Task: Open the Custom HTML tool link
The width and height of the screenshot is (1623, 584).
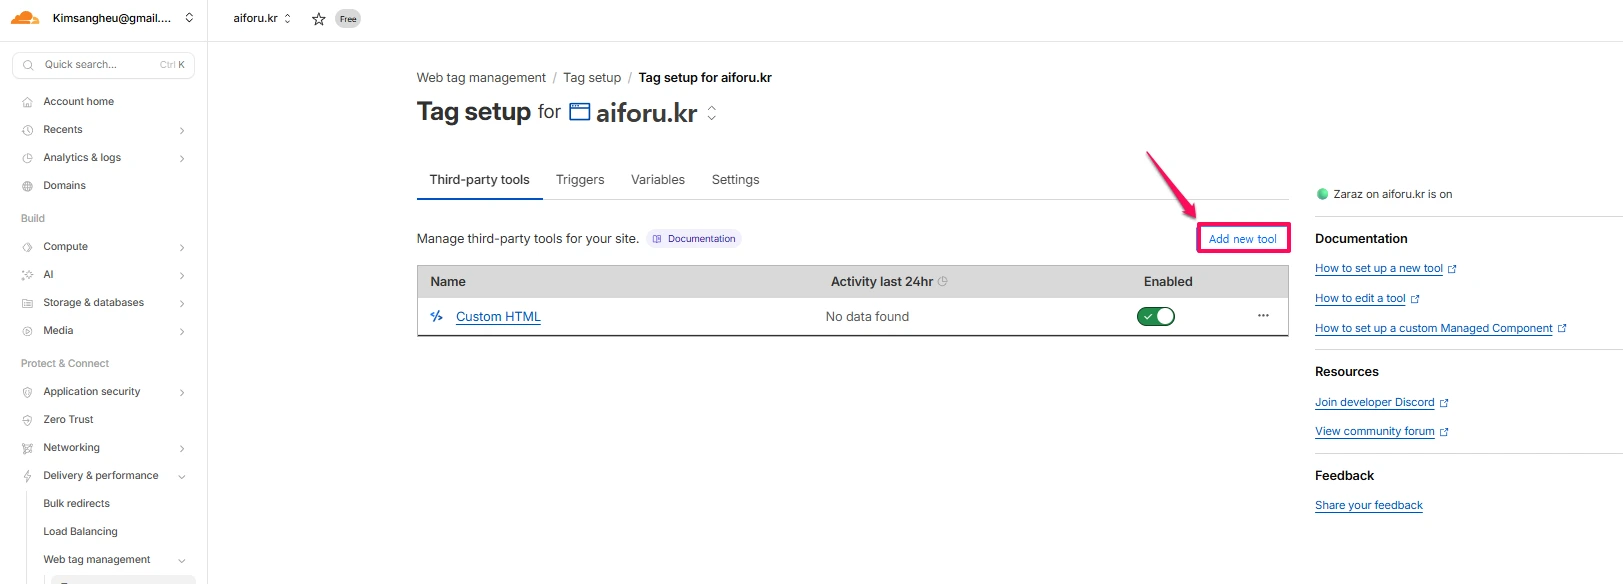Action: coord(498,317)
